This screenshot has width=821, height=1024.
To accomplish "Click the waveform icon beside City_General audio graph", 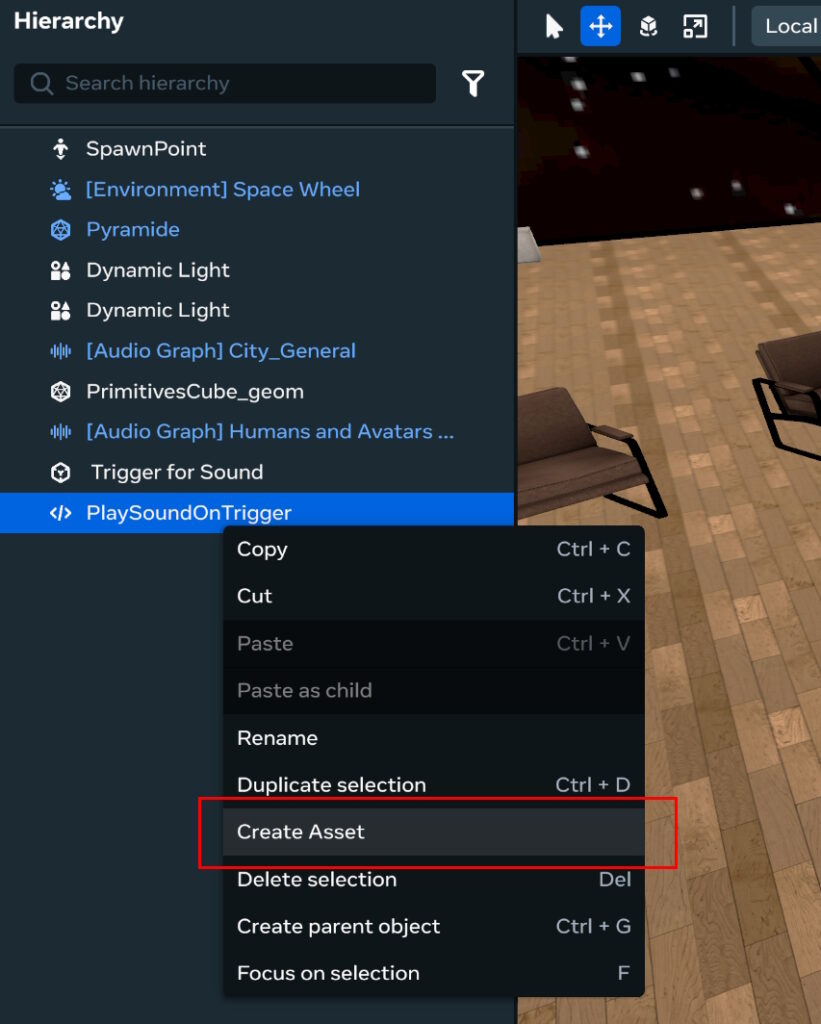I will click(x=62, y=350).
